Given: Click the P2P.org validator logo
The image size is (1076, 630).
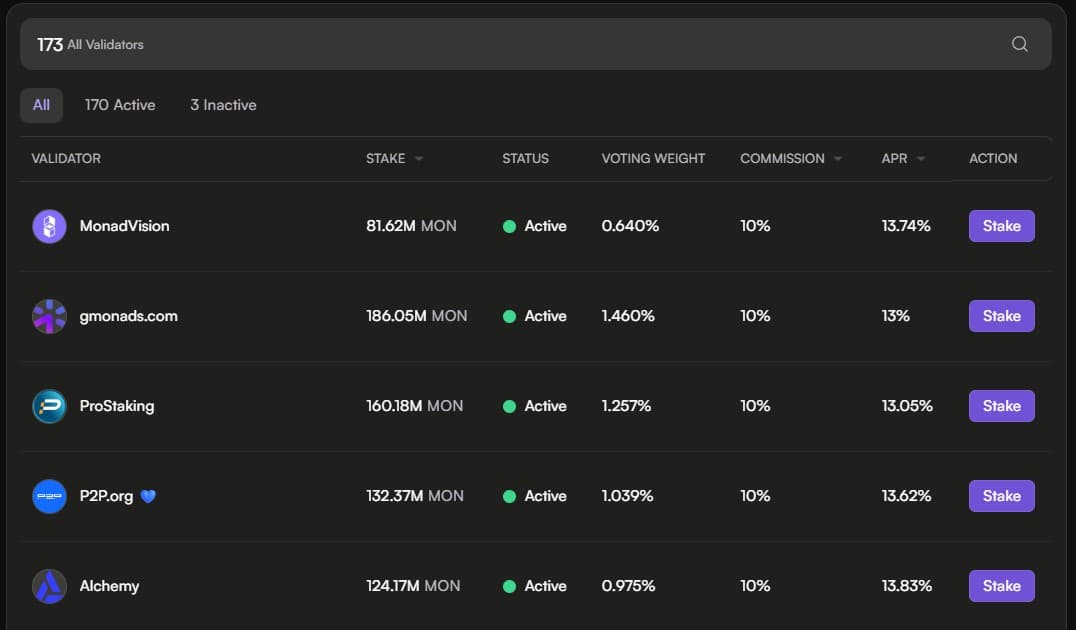Looking at the screenshot, I should pos(49,496).
